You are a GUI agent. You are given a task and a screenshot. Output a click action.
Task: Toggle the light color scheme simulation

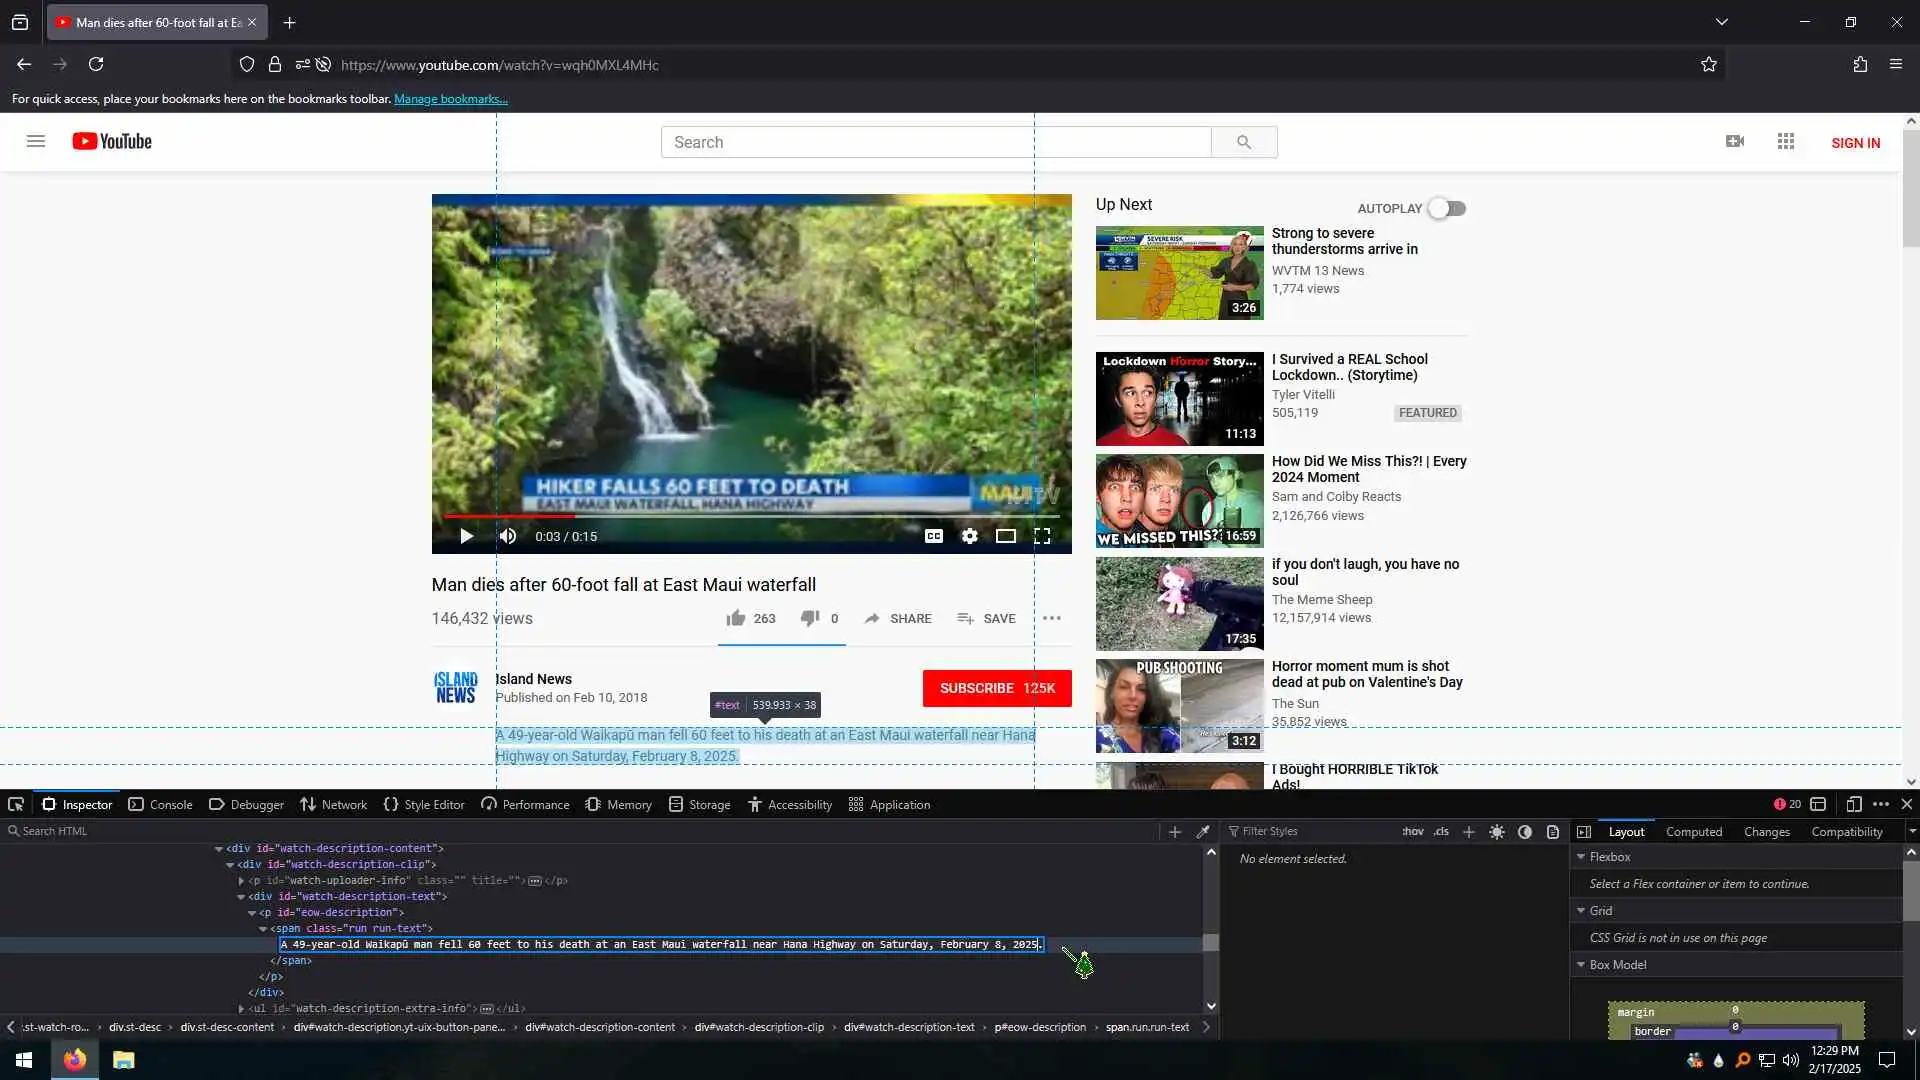click(x=1497, y=831)
